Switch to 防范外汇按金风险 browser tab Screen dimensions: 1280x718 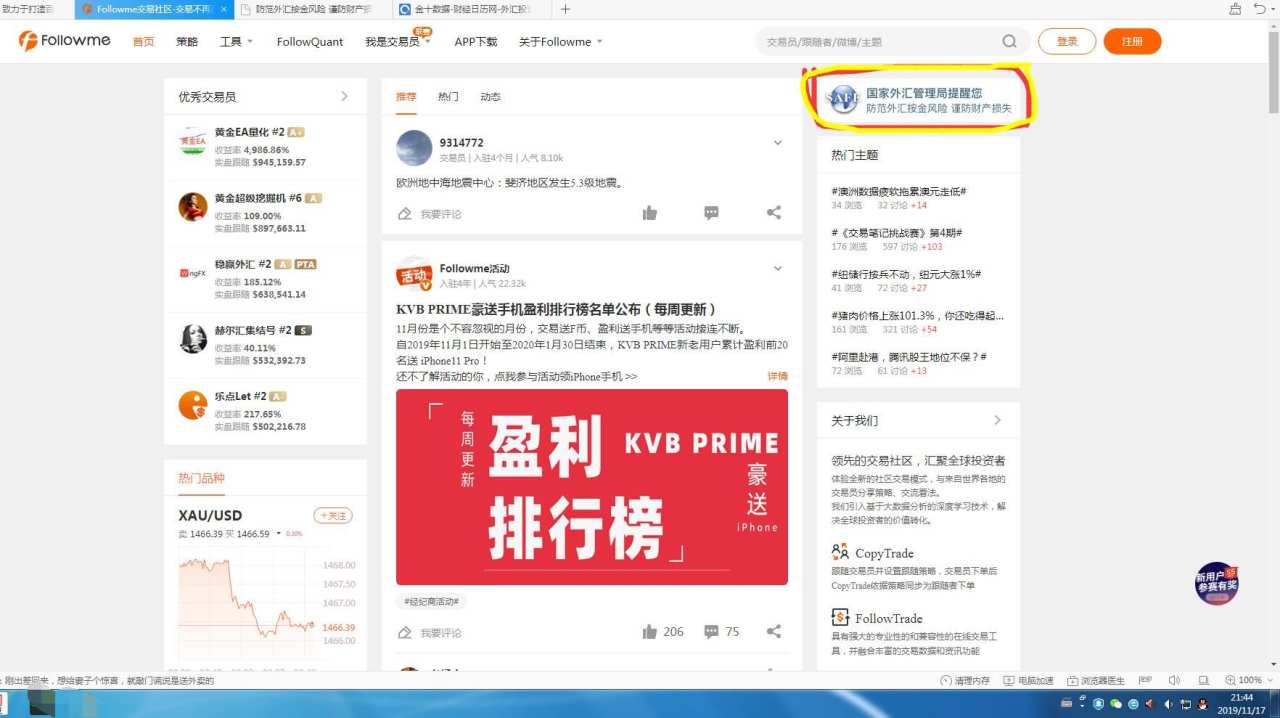312,9
